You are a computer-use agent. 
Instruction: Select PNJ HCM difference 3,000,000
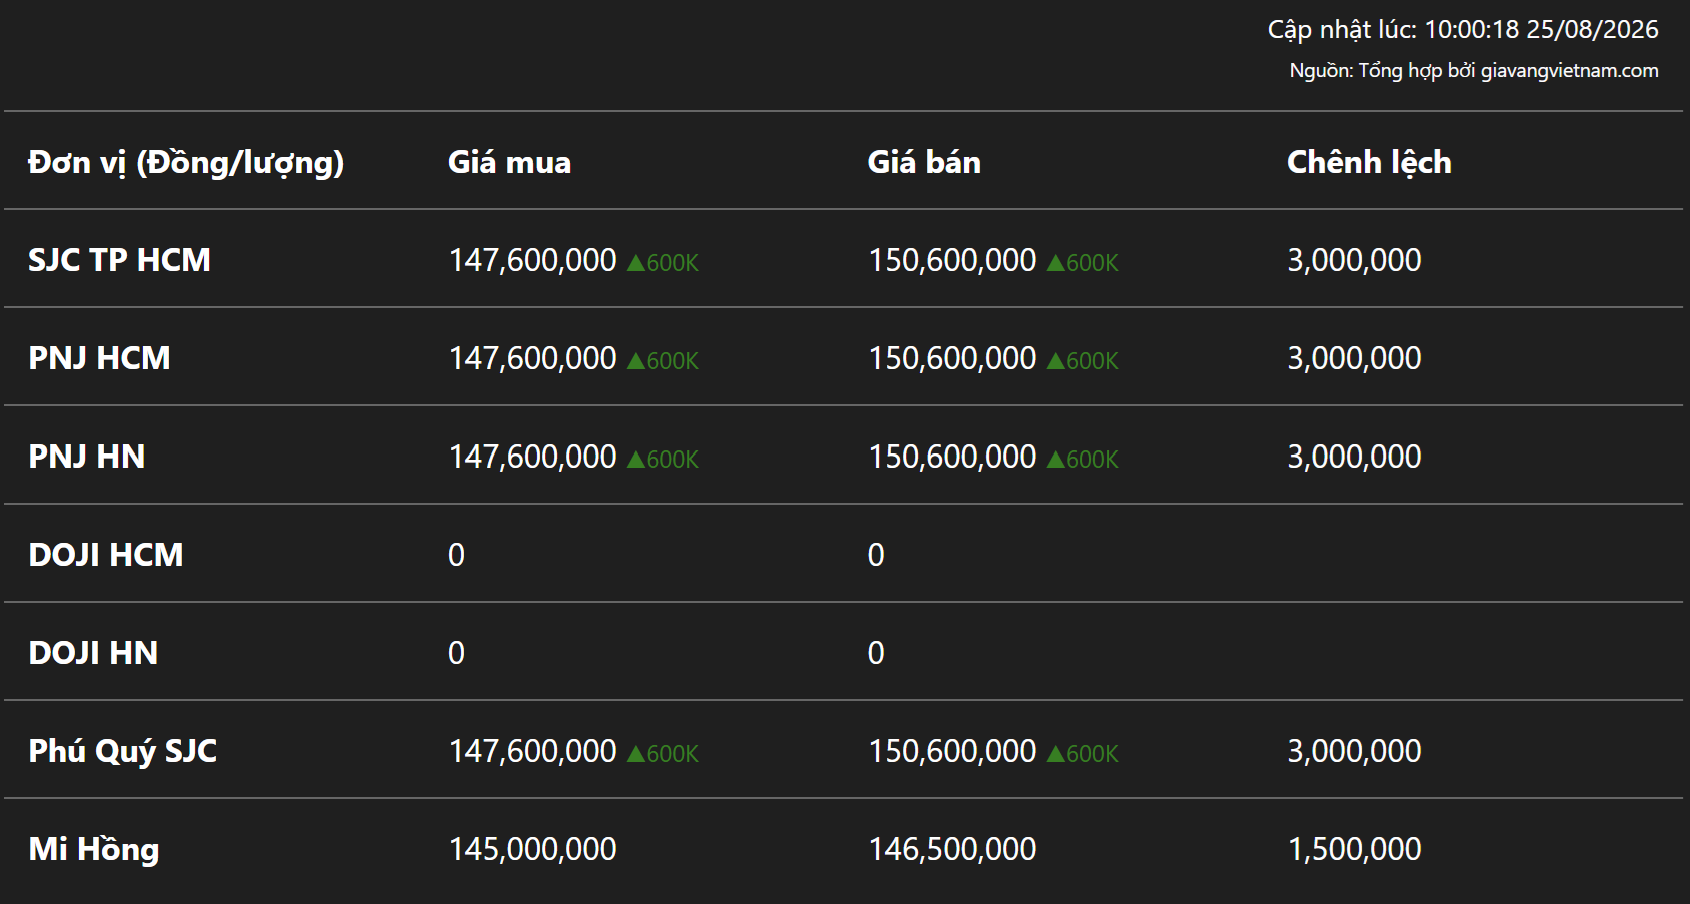point(1354,358)
